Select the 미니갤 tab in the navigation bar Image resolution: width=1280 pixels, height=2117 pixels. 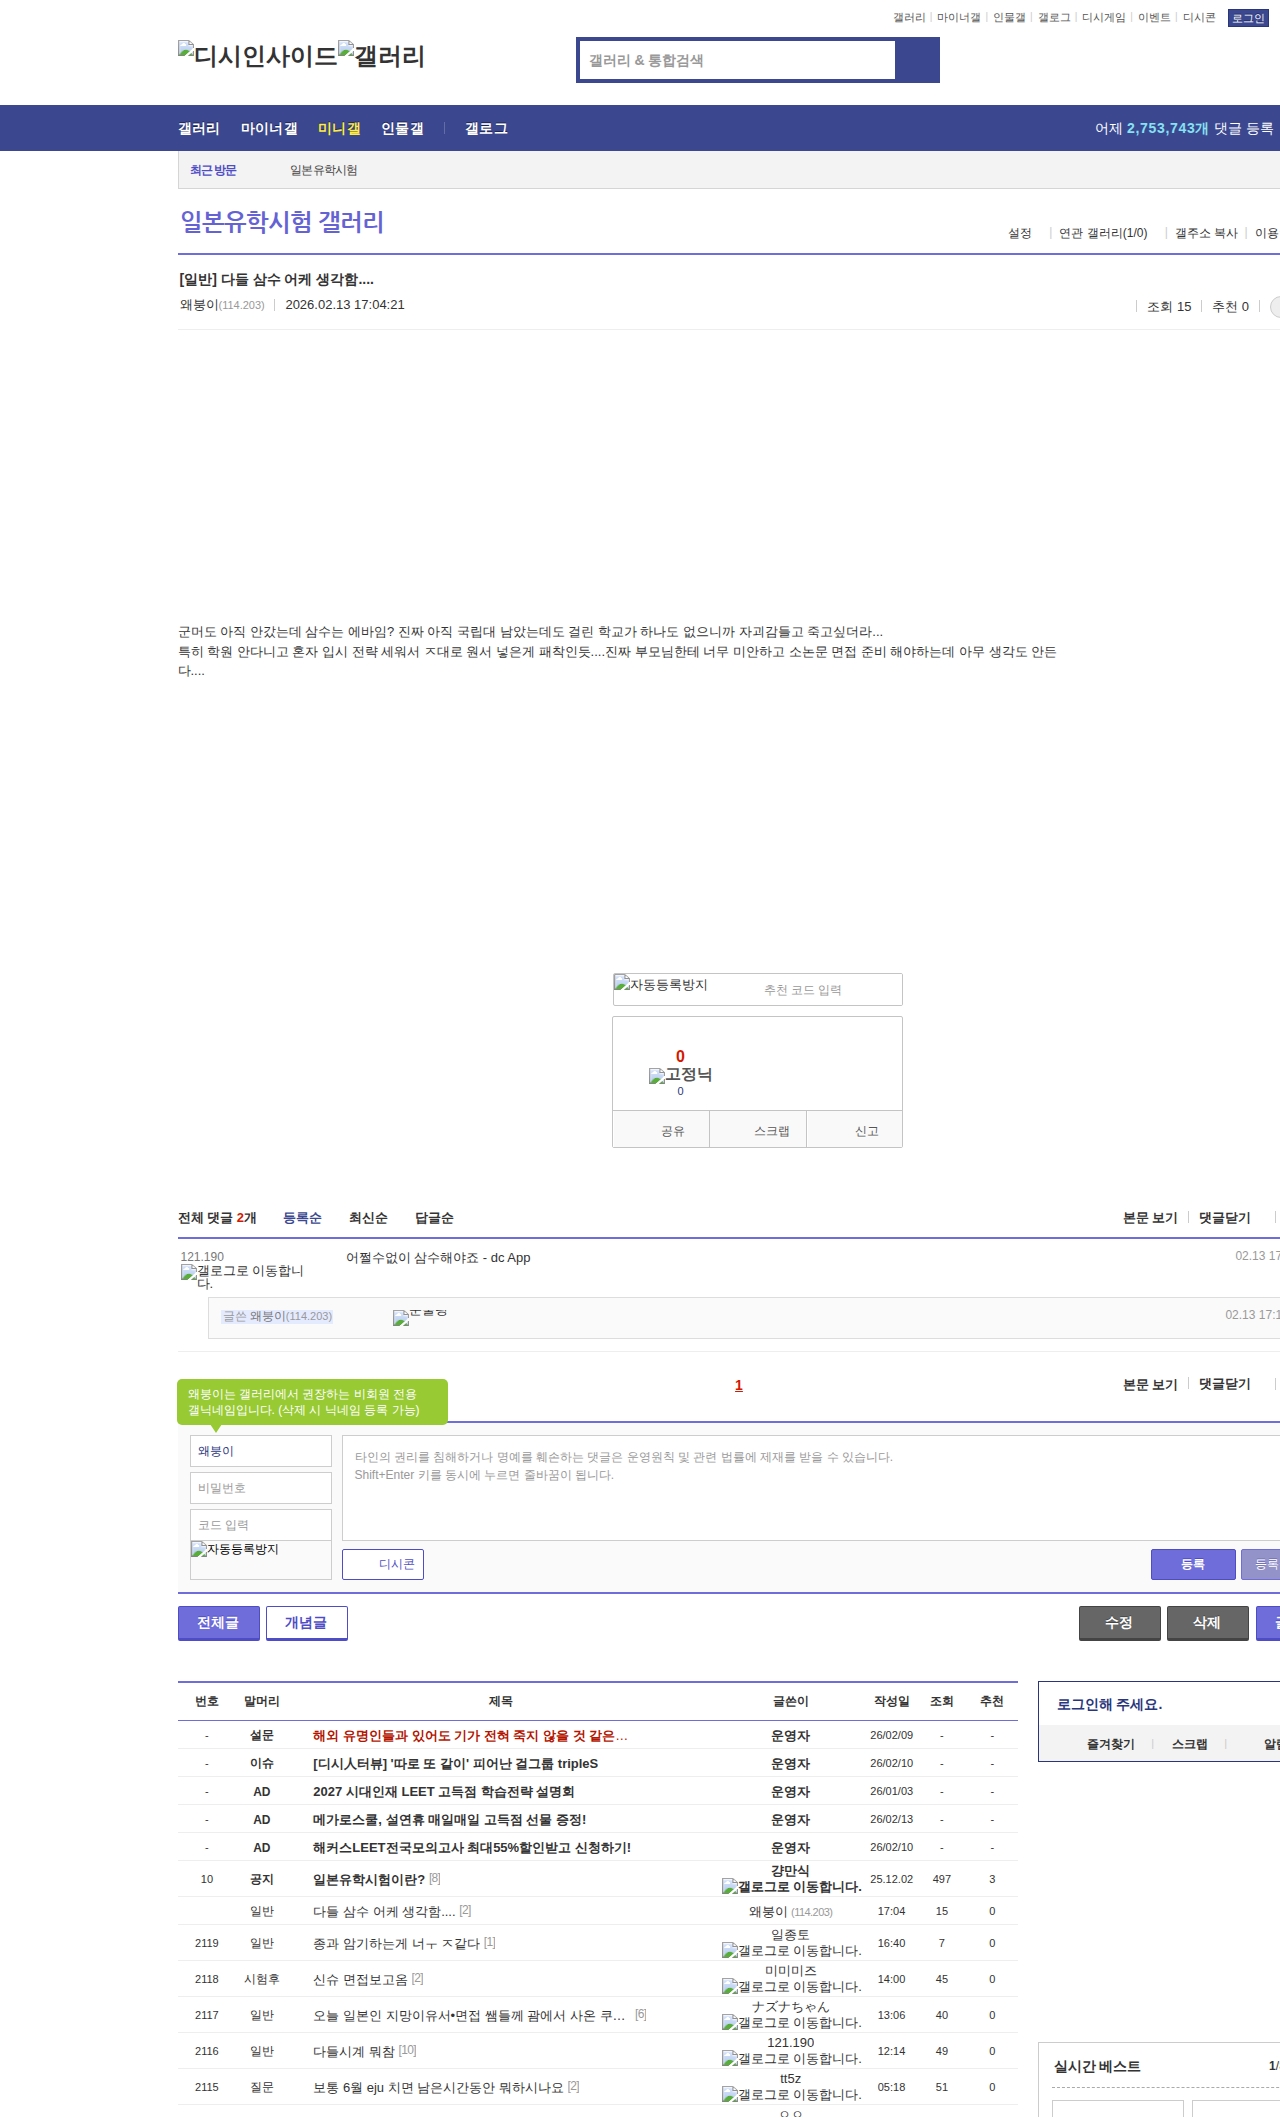click(339, 129)
